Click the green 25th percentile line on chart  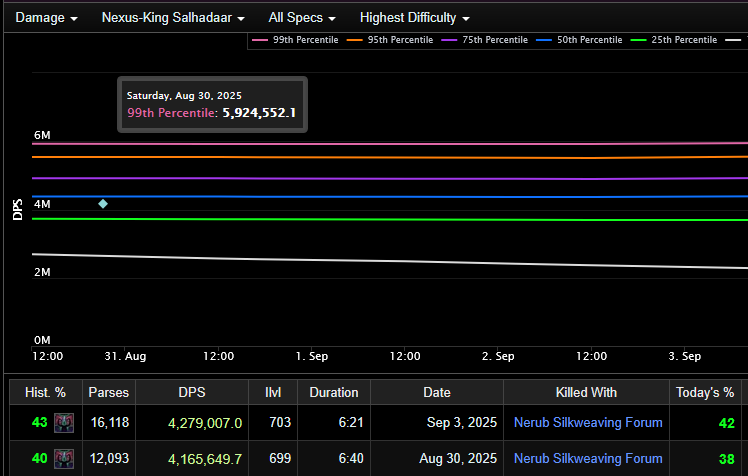coord(400,220)
